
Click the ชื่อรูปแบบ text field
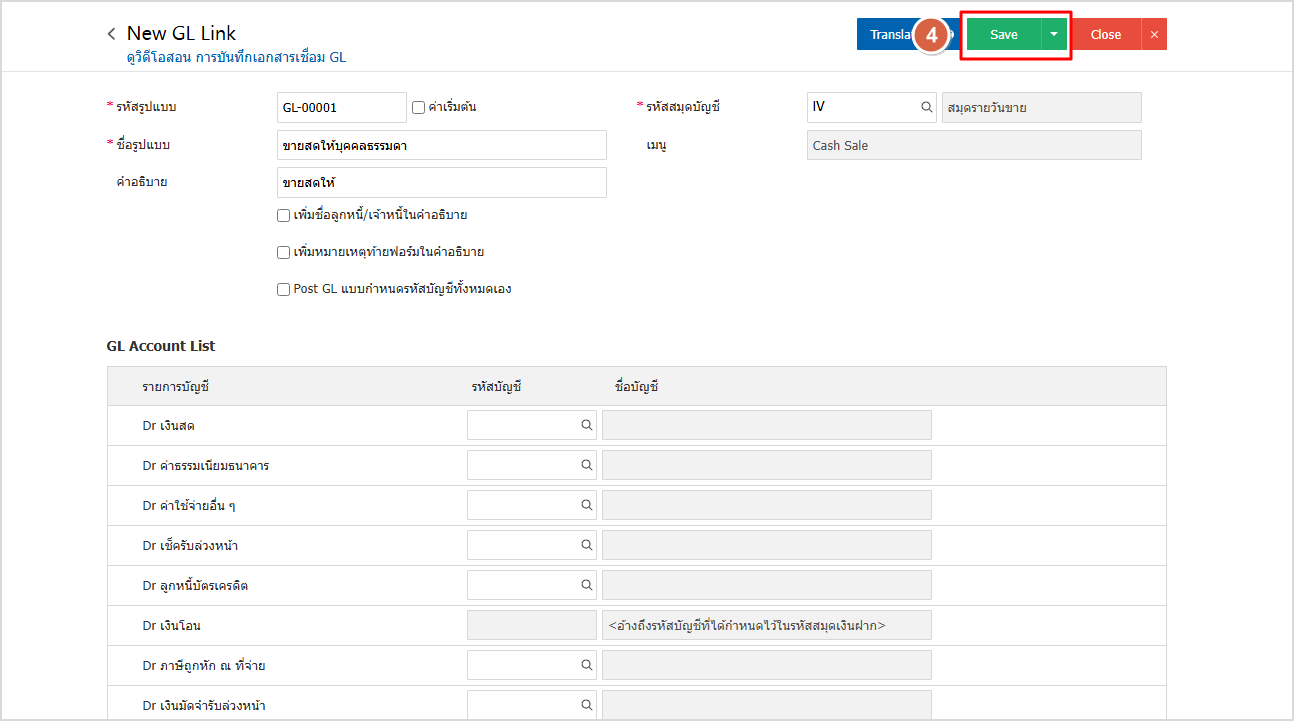[441, 145]
